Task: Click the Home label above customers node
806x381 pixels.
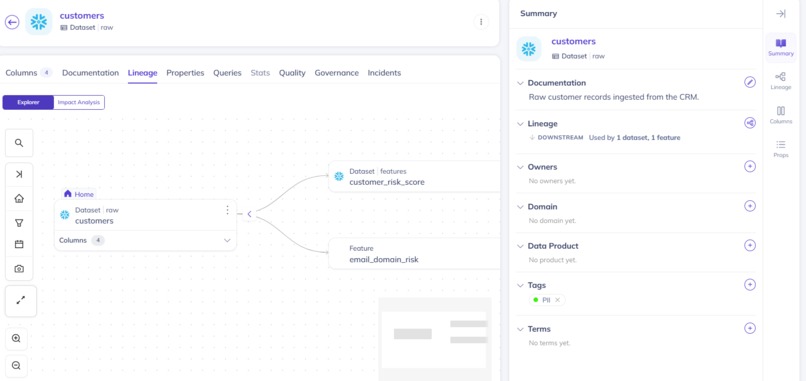Action: (x=79, y=194)
